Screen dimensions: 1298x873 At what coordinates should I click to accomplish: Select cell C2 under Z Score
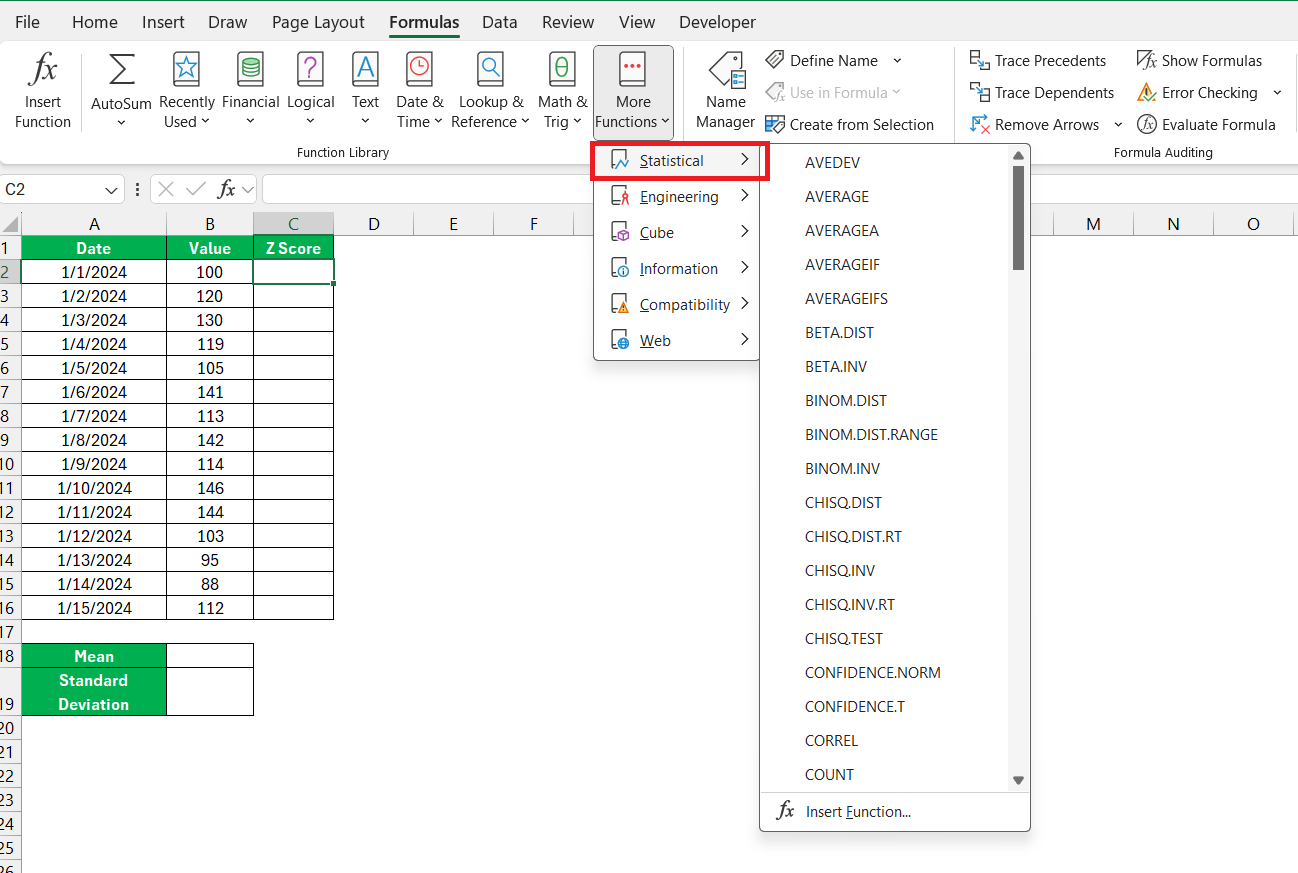click(293, 272)
